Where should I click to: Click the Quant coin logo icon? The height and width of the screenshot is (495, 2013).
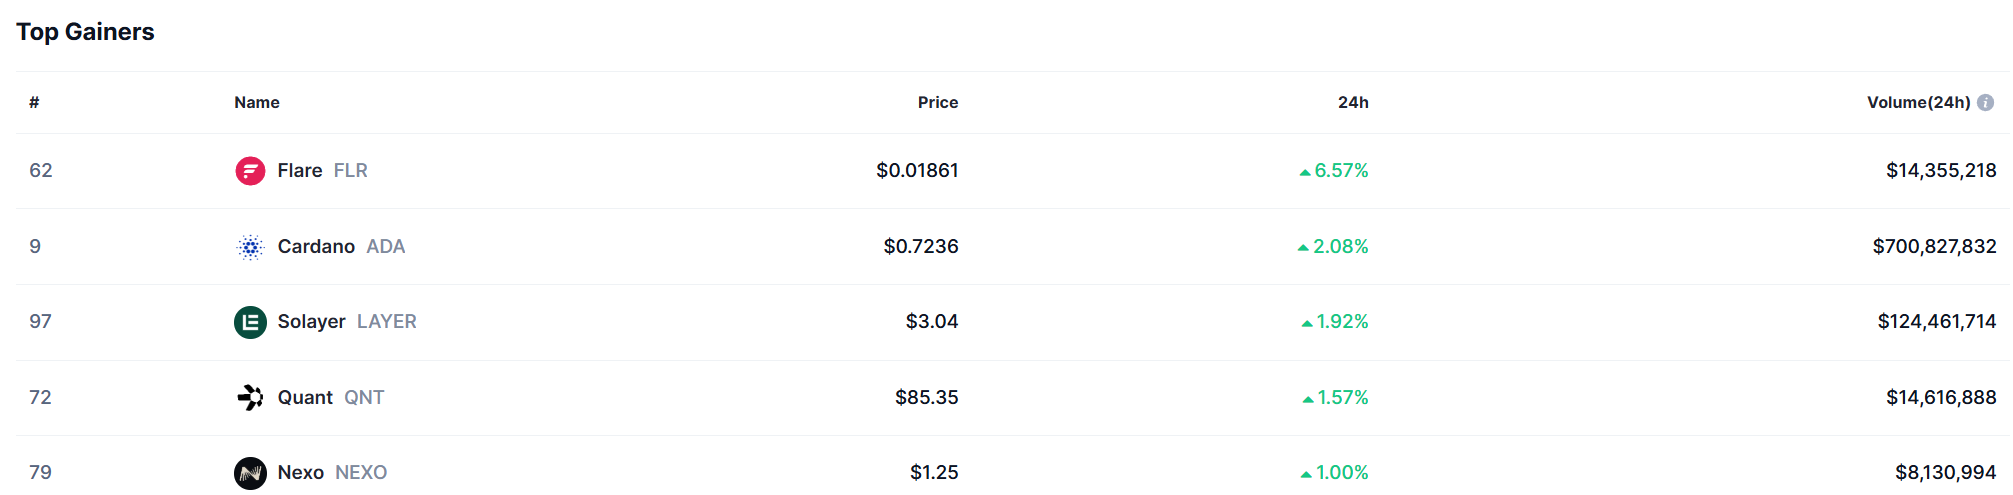point(250,398)
